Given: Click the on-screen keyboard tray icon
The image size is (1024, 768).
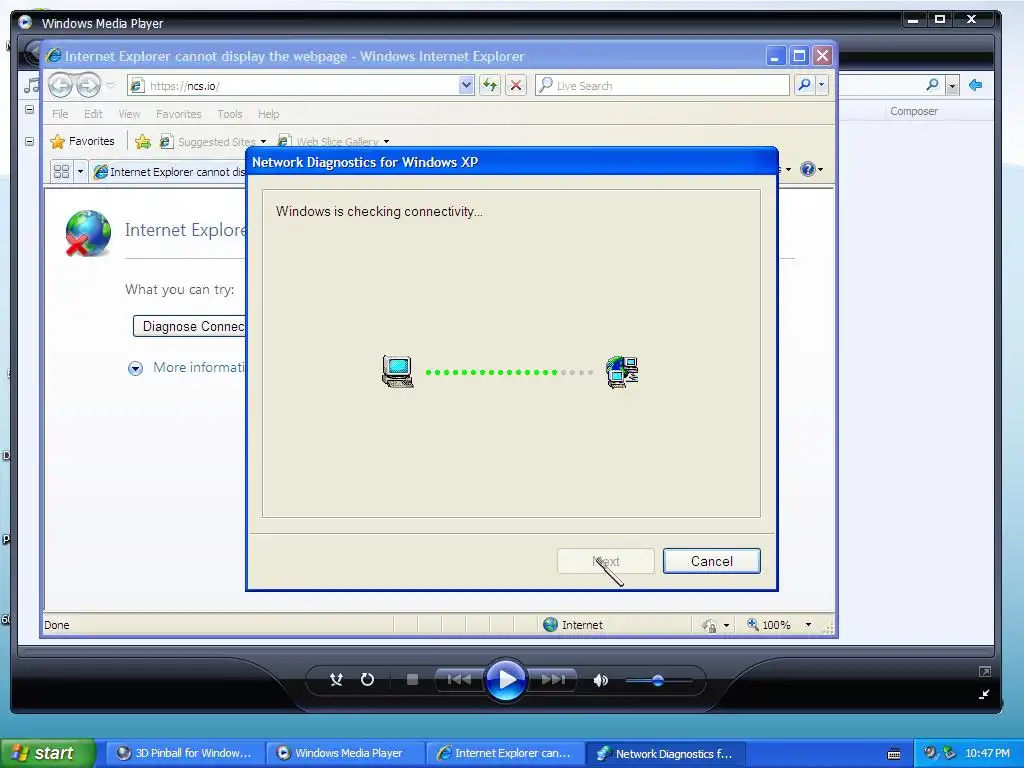Looking at the screenshot, I should pyautogui.click(x=894, y=754).
